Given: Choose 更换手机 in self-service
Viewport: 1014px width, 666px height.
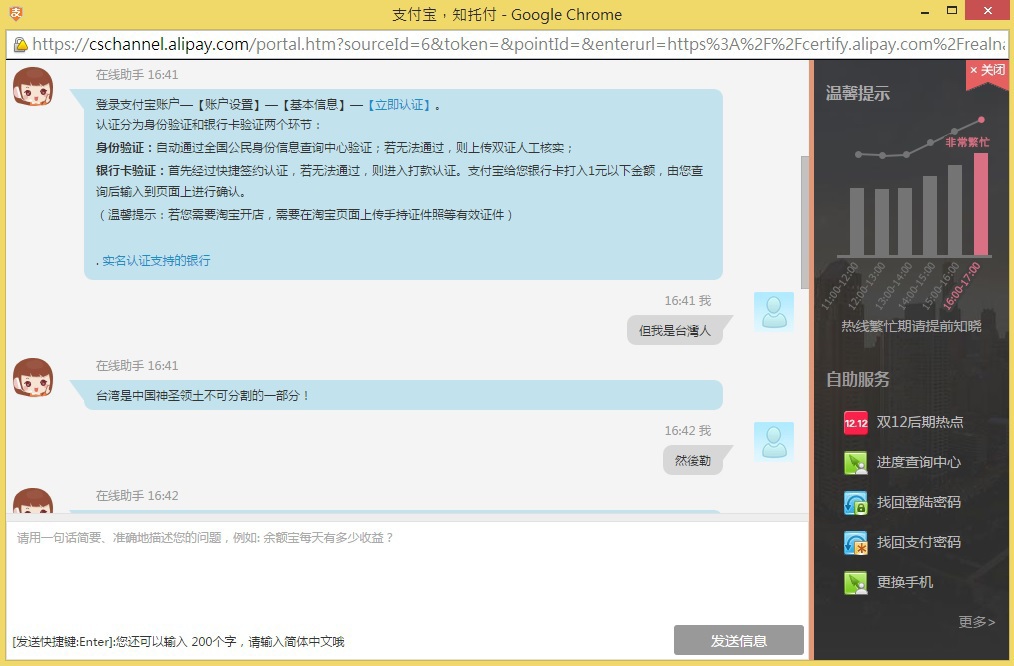Looking at the screenshot, I should point(905,583).
